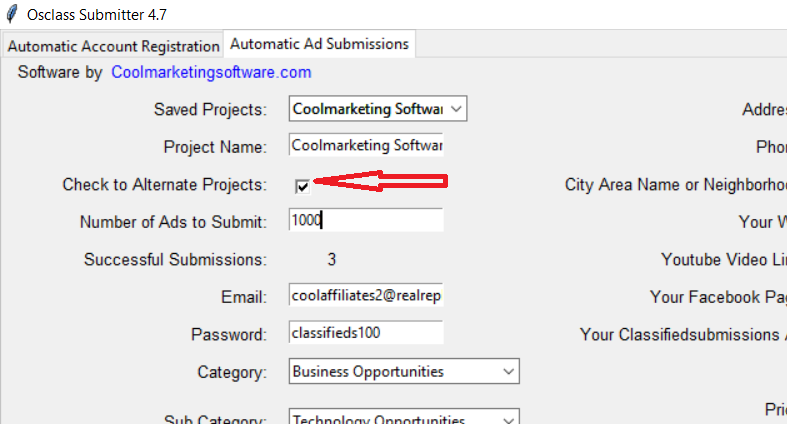
Task: Click the Saved Projects label
Action: [x=210, y=109]
